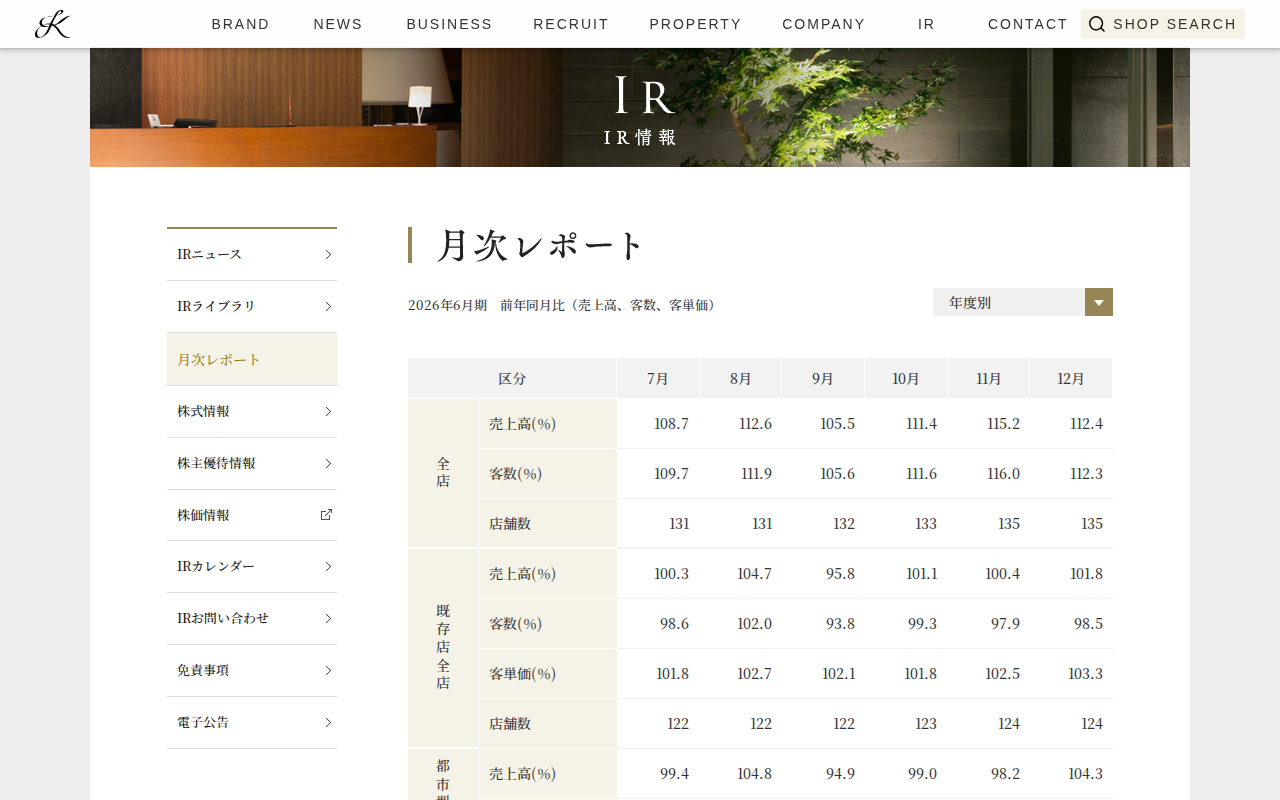Open the BRAND menu item
The image size is (1280, 800).
pyautogui.click(x=241, y=24)
